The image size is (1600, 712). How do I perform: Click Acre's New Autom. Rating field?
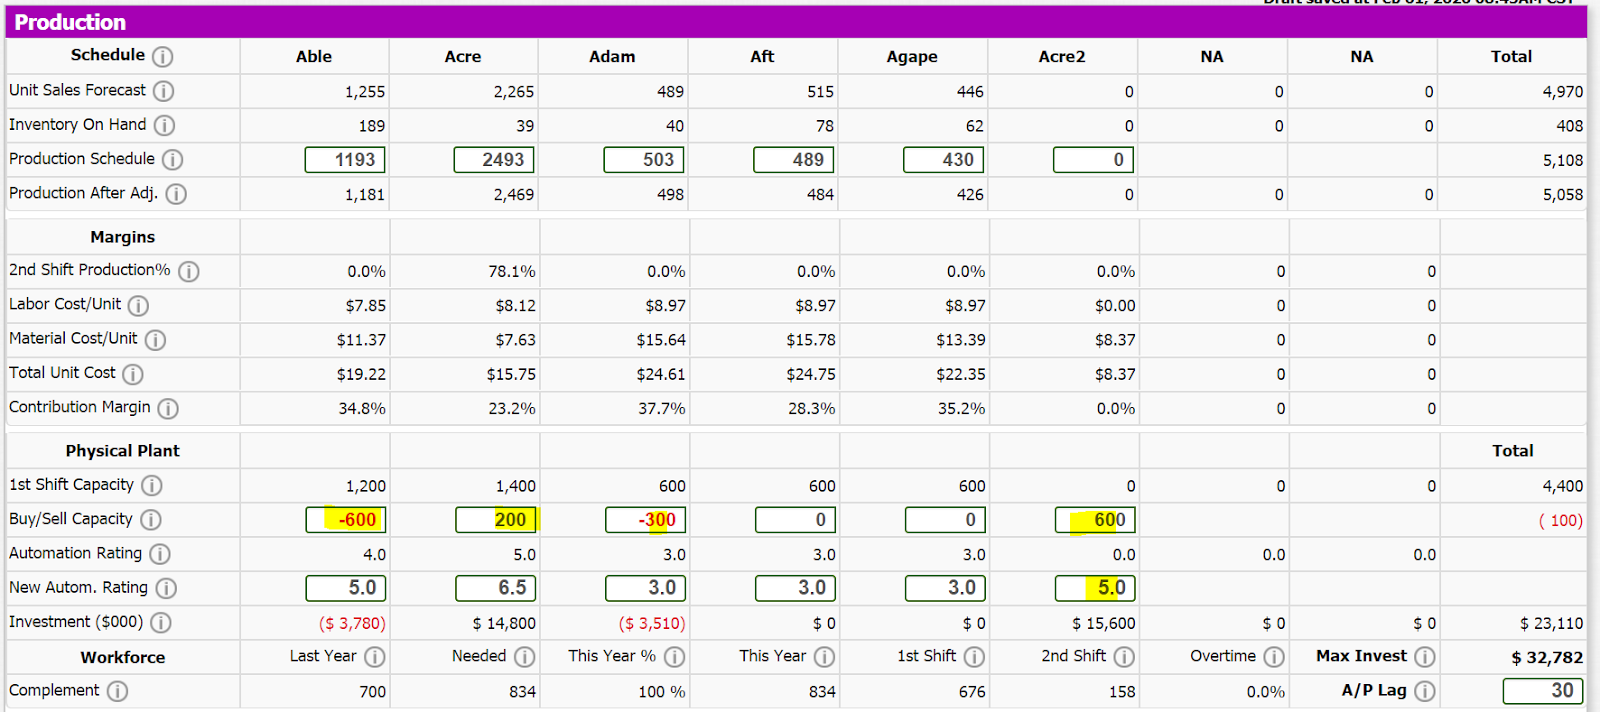point(495,588)
